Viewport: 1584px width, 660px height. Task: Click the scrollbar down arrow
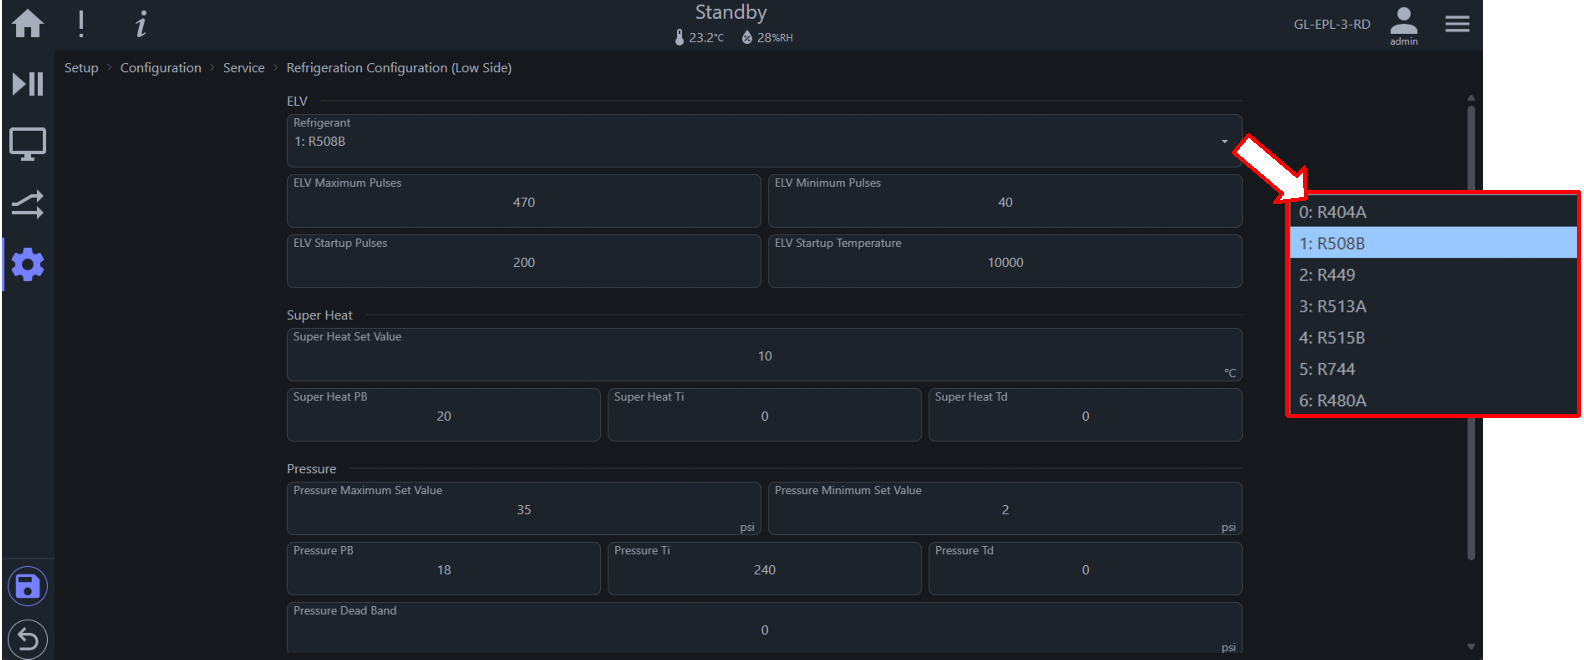[1471, 647]
